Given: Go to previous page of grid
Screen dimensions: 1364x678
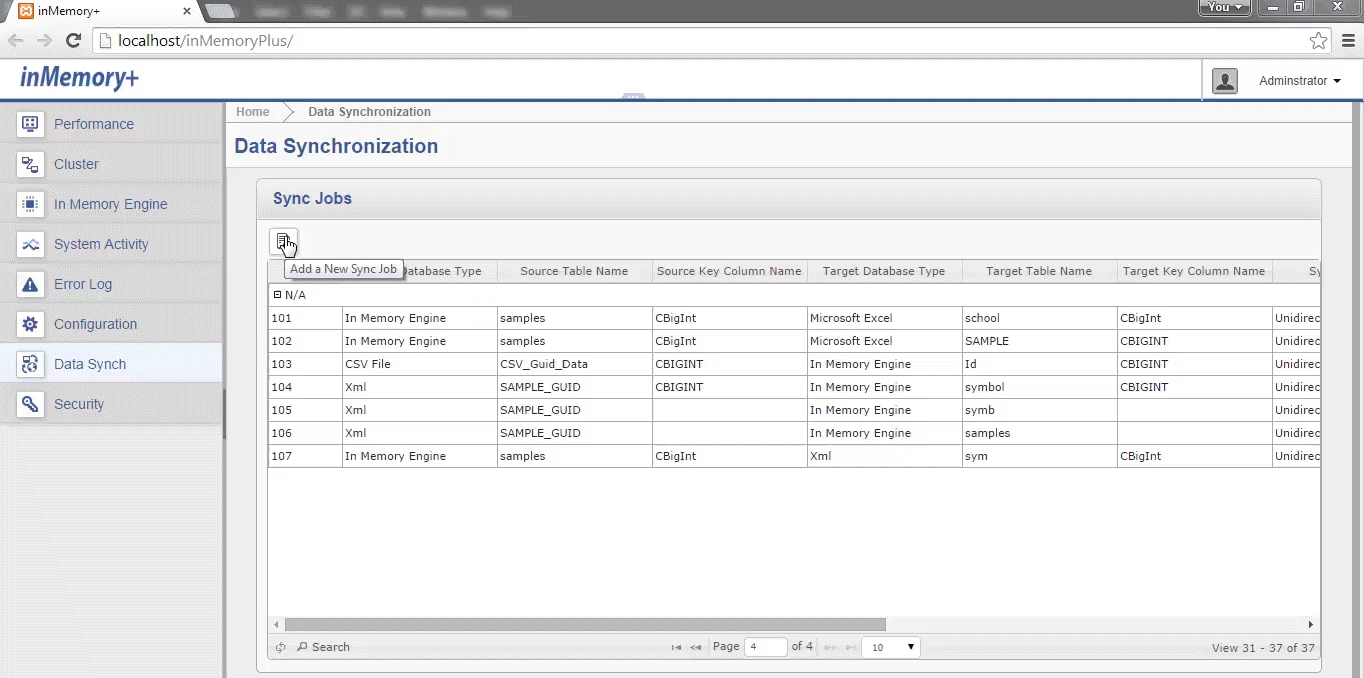Looking at the screenshot, I should click(x=696, y=647).
